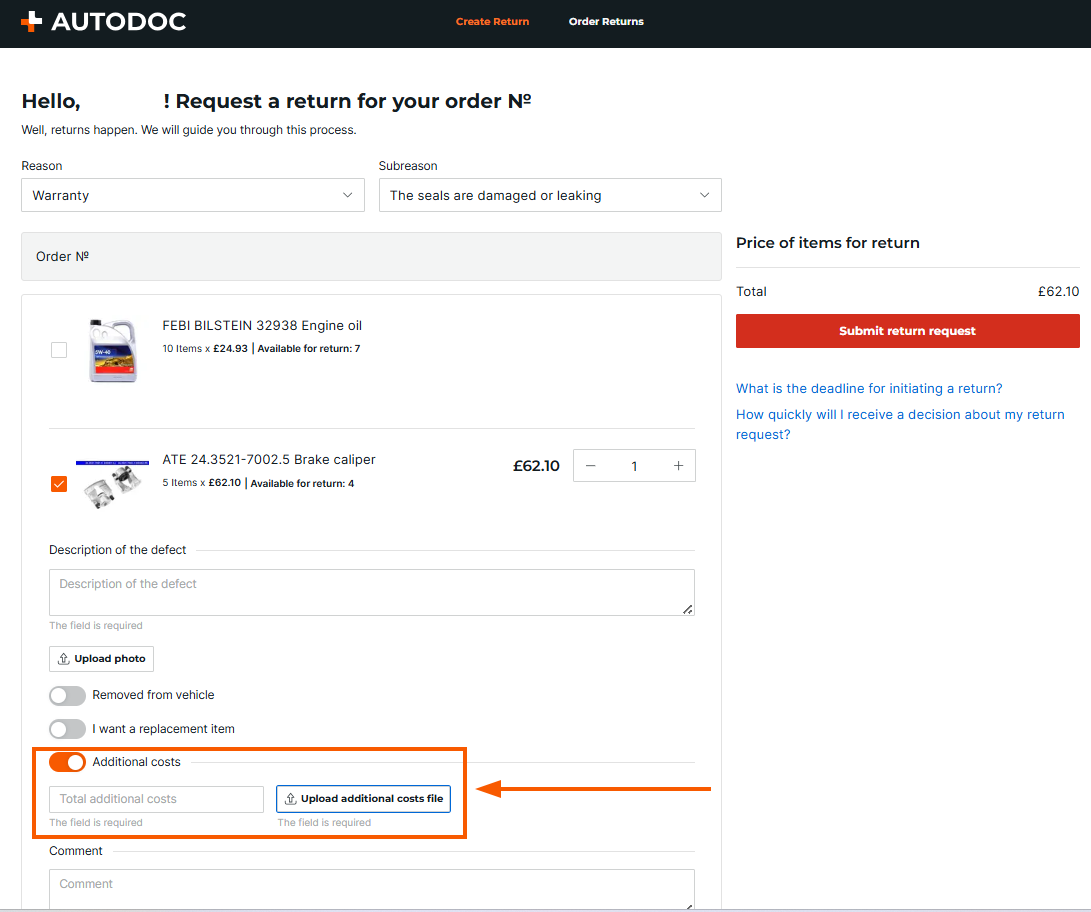Enable the Removed from vehicle toggle

click(x=67, y=695)
